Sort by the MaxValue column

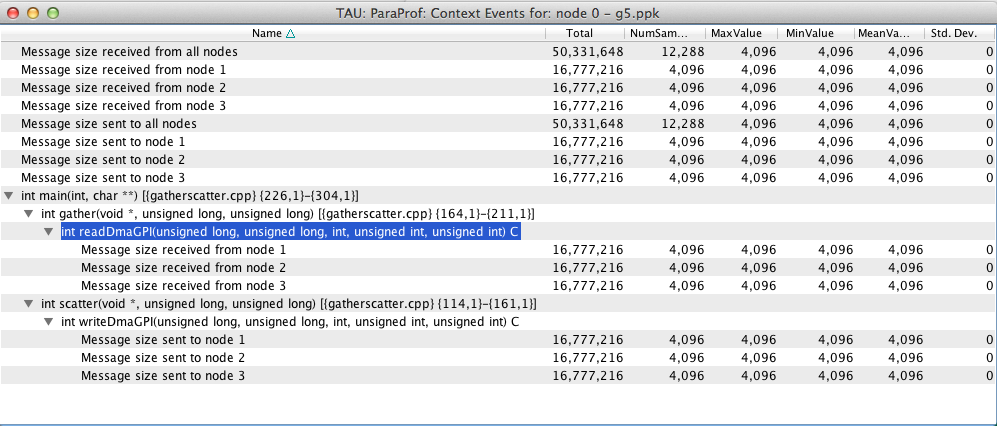(742, 34)
